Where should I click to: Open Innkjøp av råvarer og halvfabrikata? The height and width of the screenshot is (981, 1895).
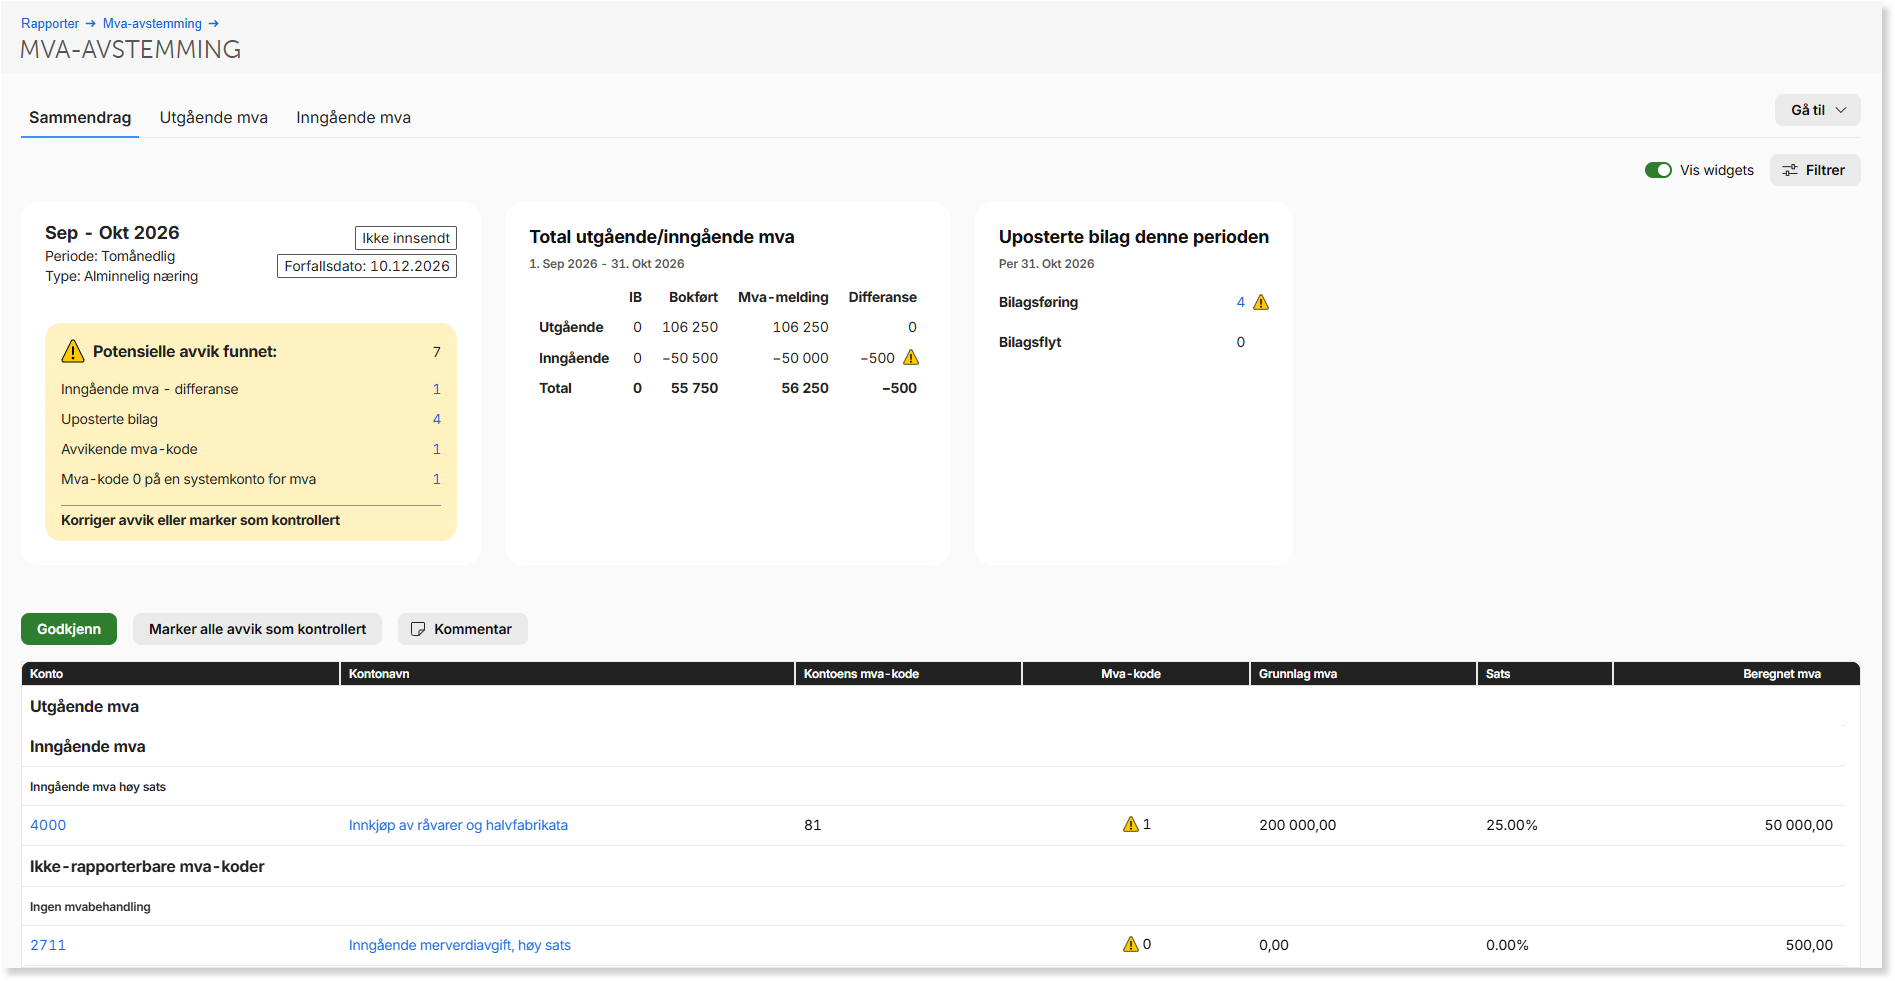click(458, 825)
